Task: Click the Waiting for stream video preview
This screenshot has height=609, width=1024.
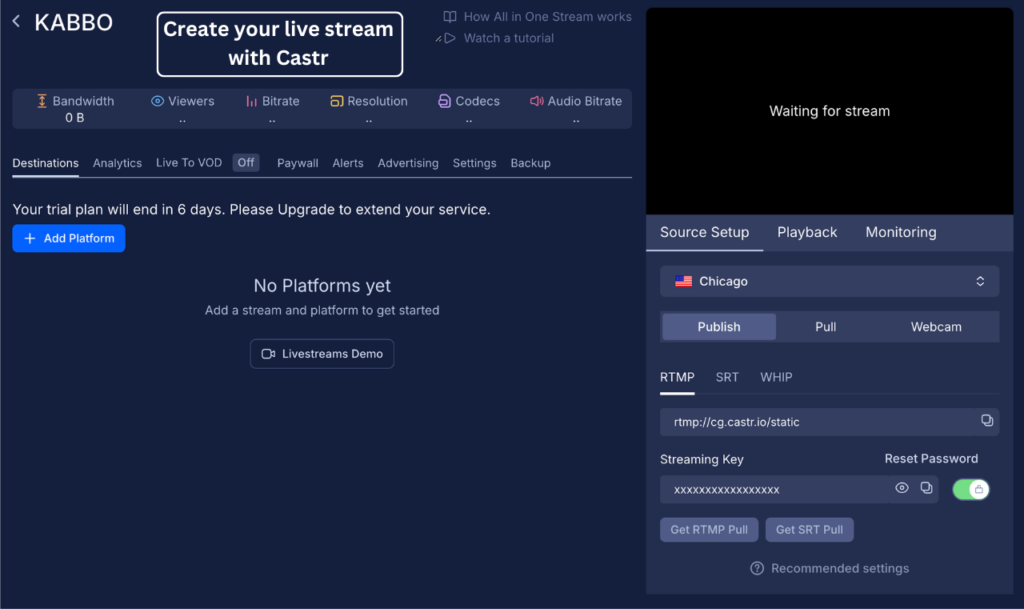Action: pos(829,111)
